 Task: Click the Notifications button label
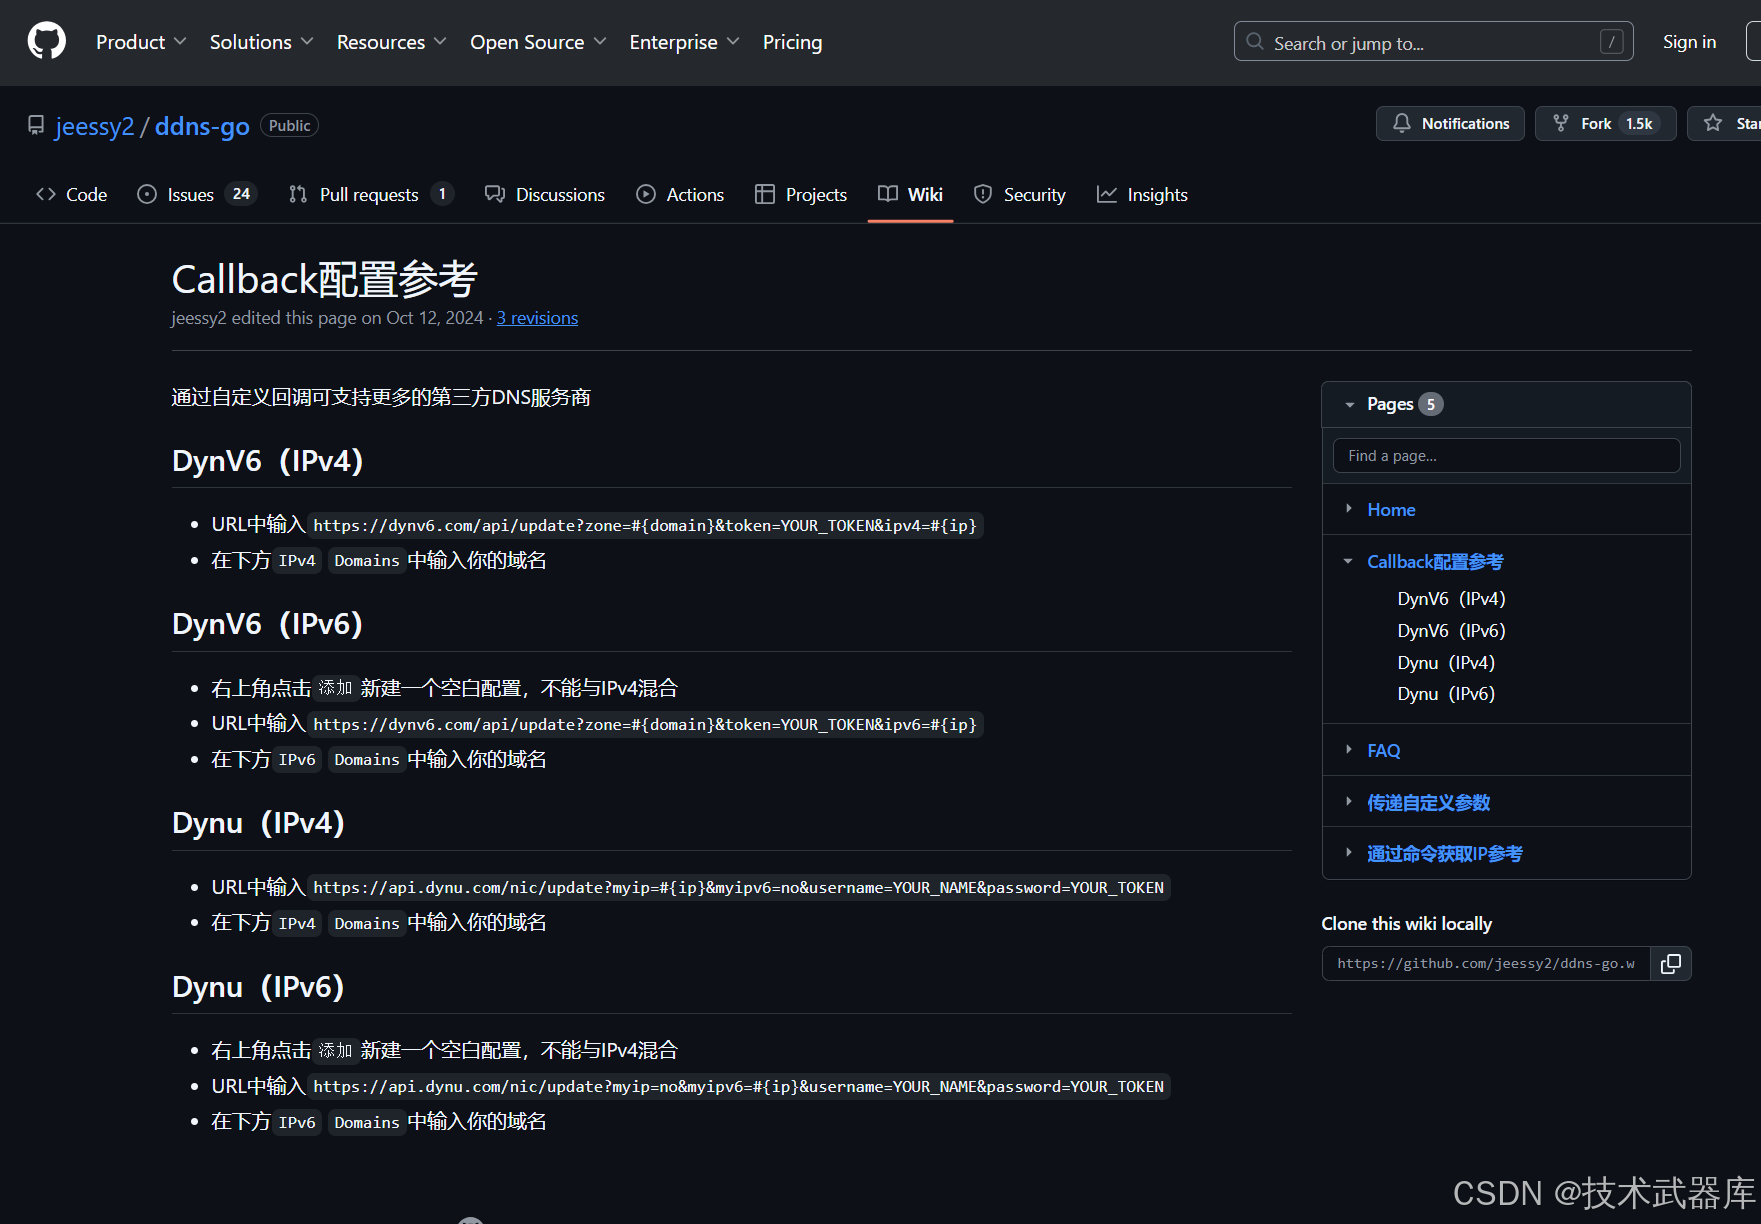click(x=1465, y=123)
